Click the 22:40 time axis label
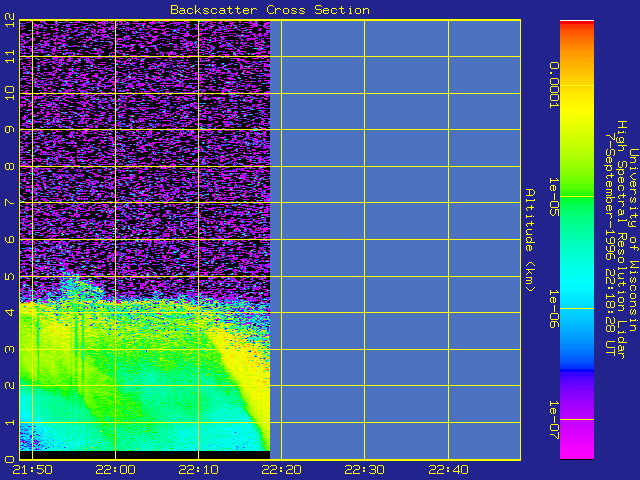Viewport: 640px width, 480px height. [448, 470]
